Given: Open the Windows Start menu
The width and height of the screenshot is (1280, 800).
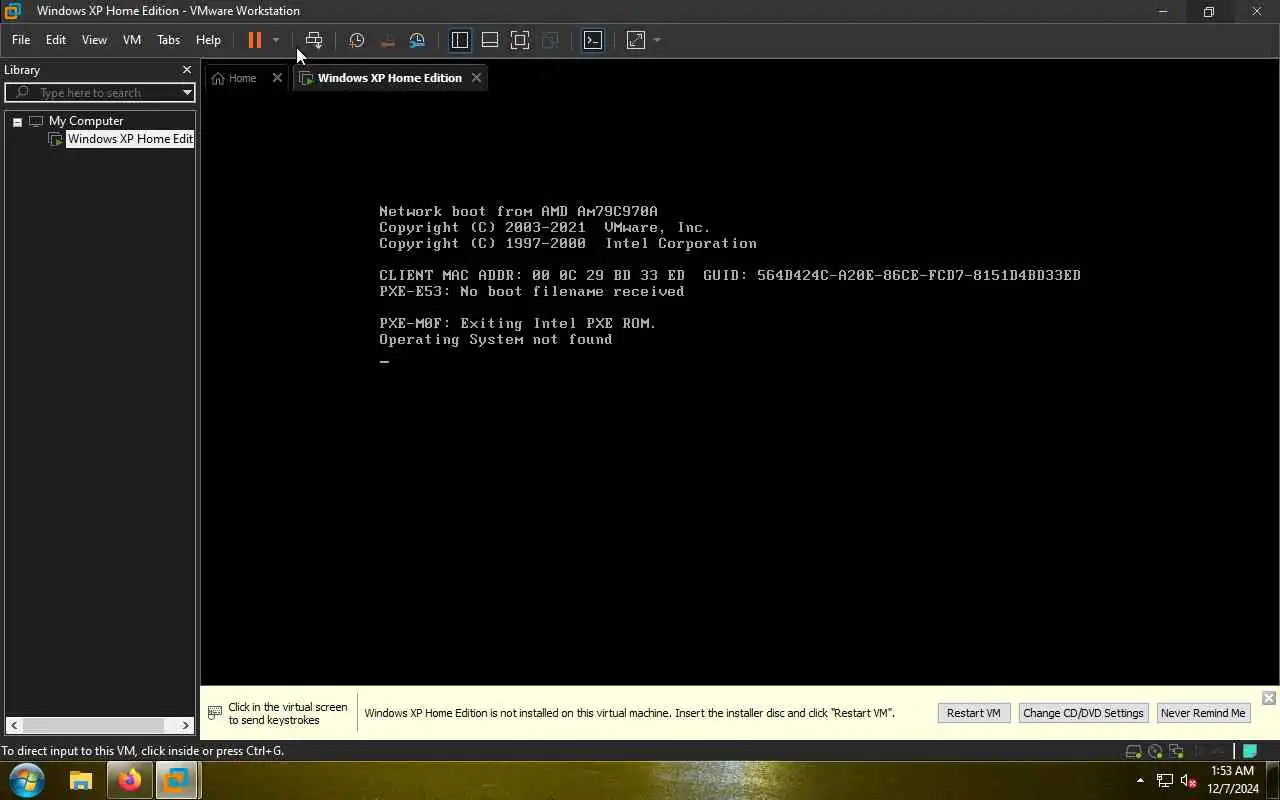Looking at the screenshot, I should [x=26, y=780].
